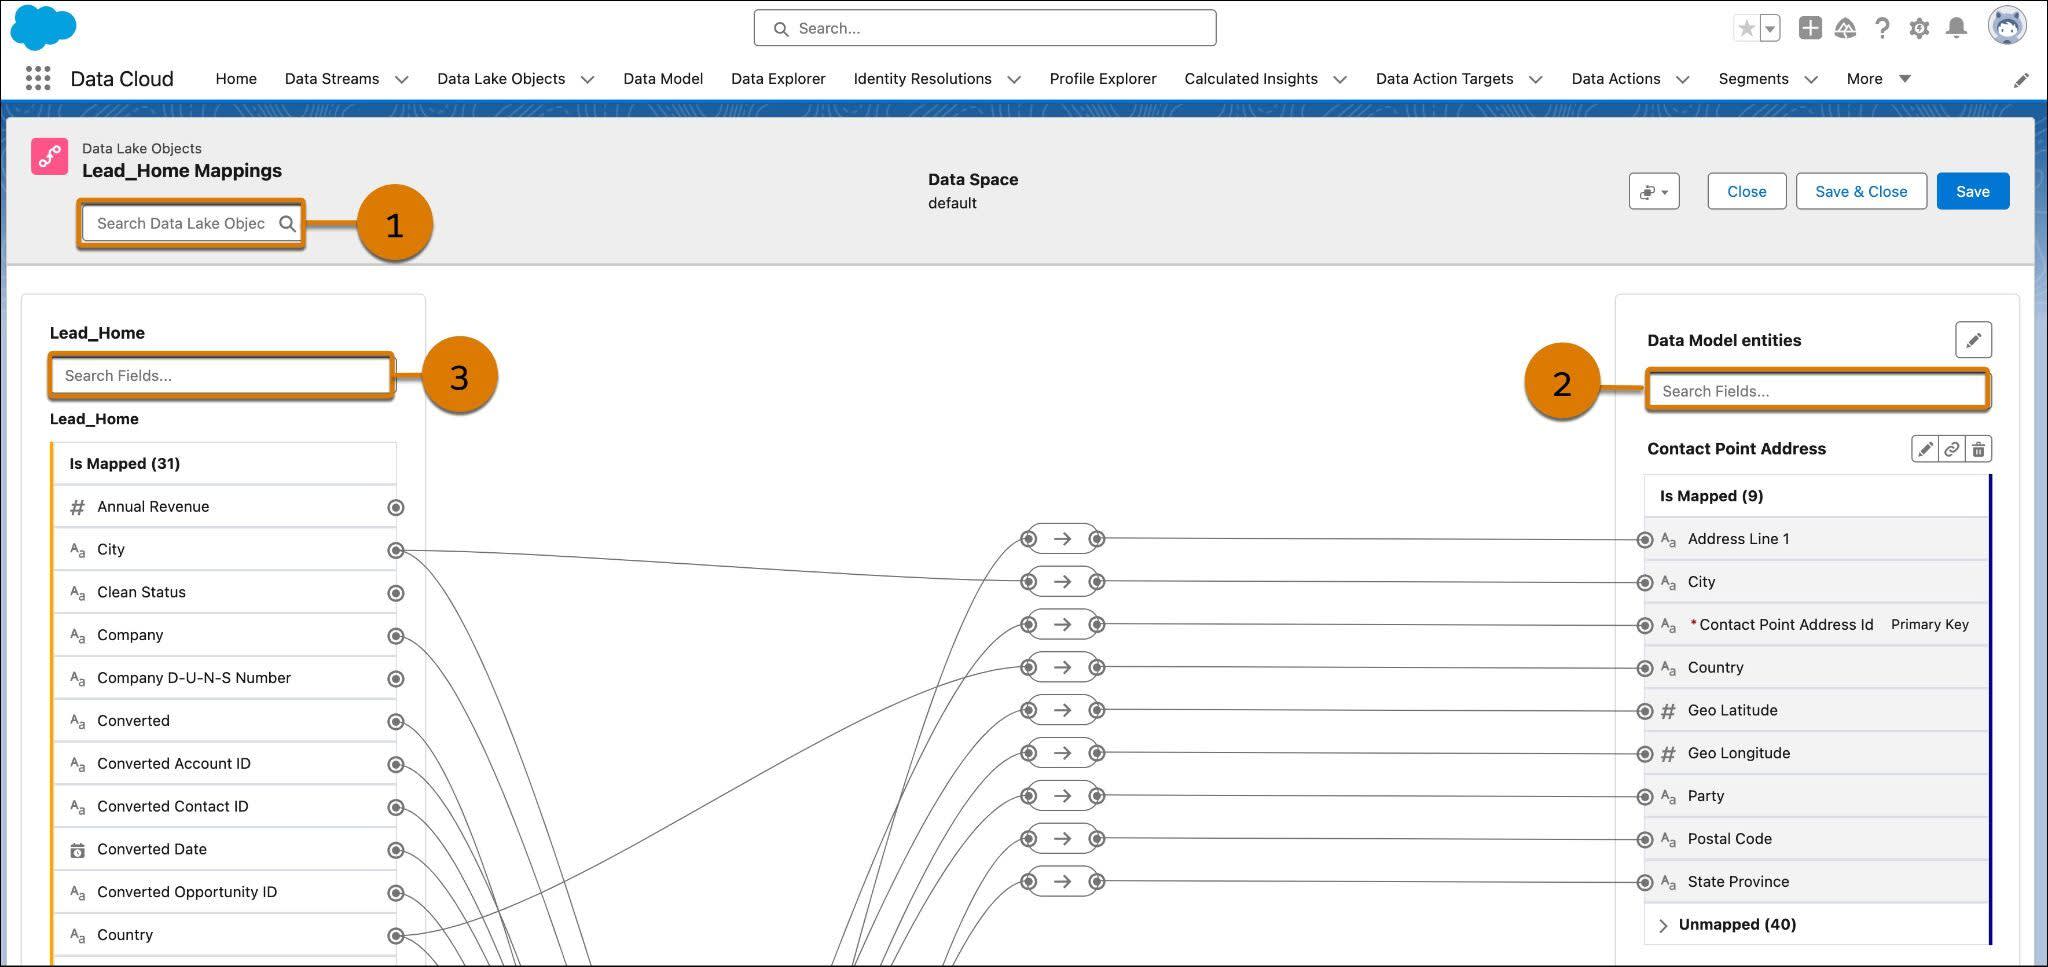
Task: Open the Trailhead guidance icon
Action: pos(1845,28)
